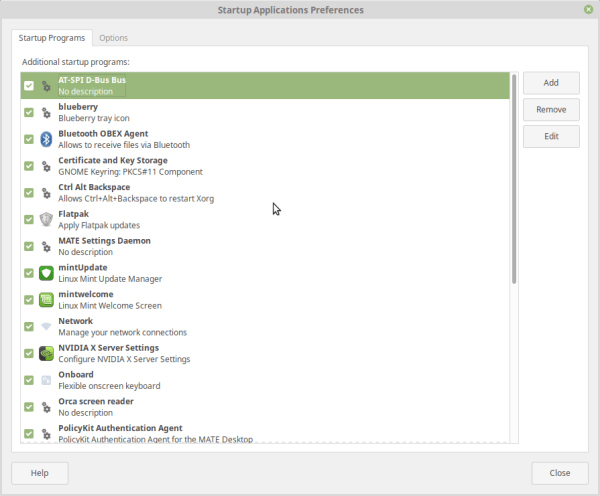Select 'NVIDIA X Server Settings' row text
The image size is (600, 496).
click(124, 354)
